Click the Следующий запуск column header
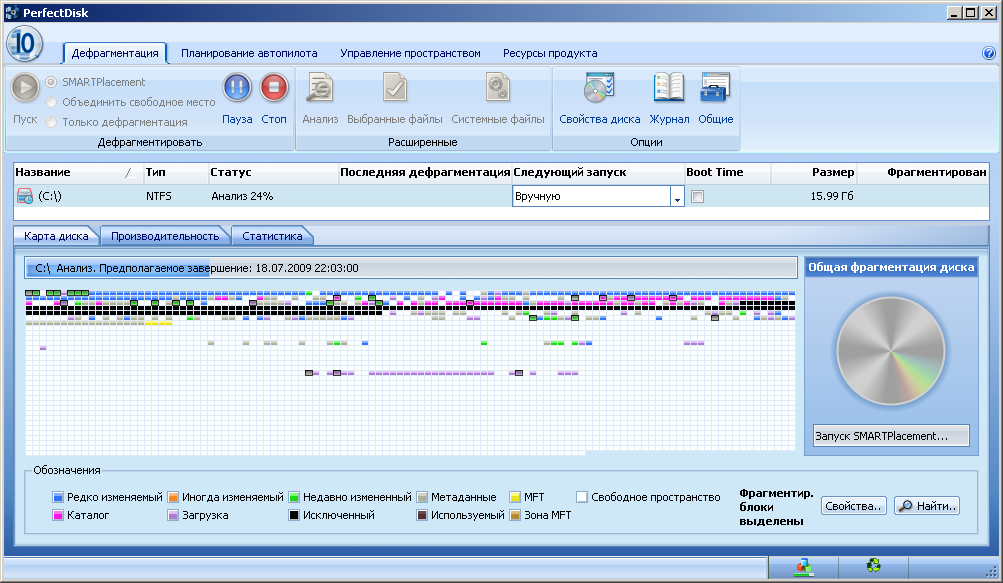The image size is (1003, 583). [598, 172]
